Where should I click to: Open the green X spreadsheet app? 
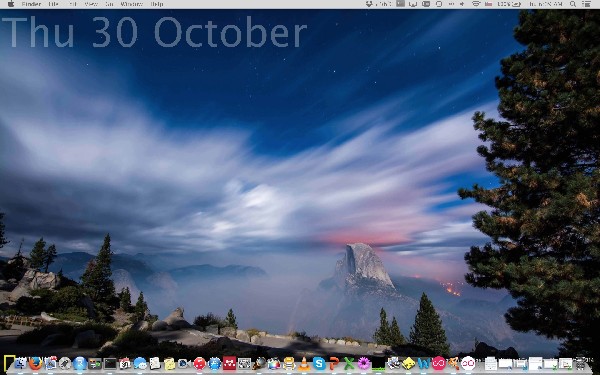tap(349, 363)
